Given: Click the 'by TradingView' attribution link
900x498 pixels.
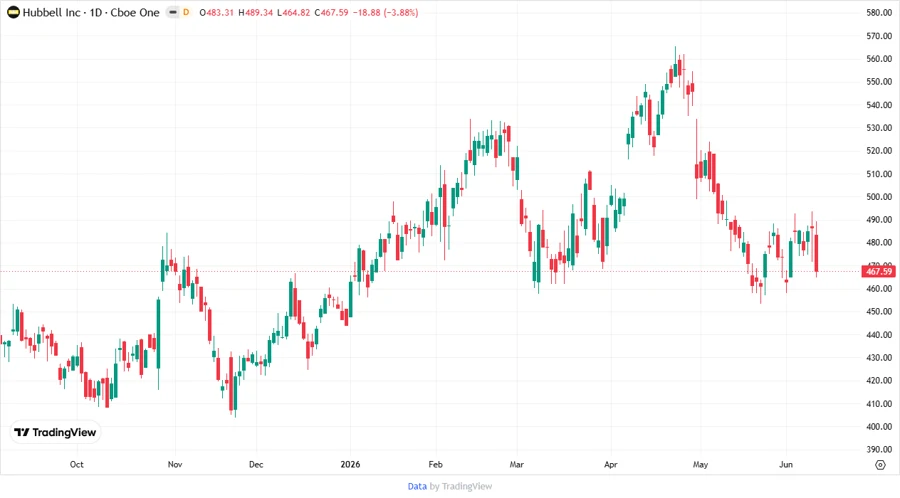Looking at the screenshot, I should click(461, 487).
